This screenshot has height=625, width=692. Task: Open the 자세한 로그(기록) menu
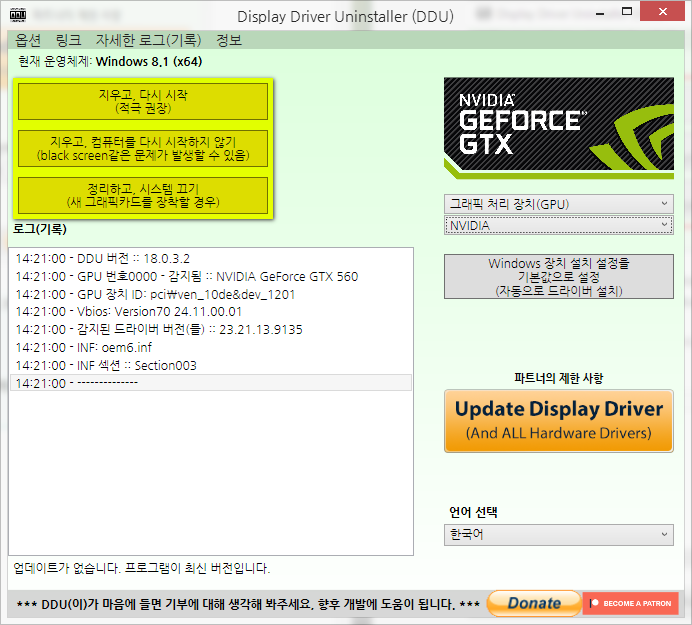pyautogui.click(x=148, y=40)
